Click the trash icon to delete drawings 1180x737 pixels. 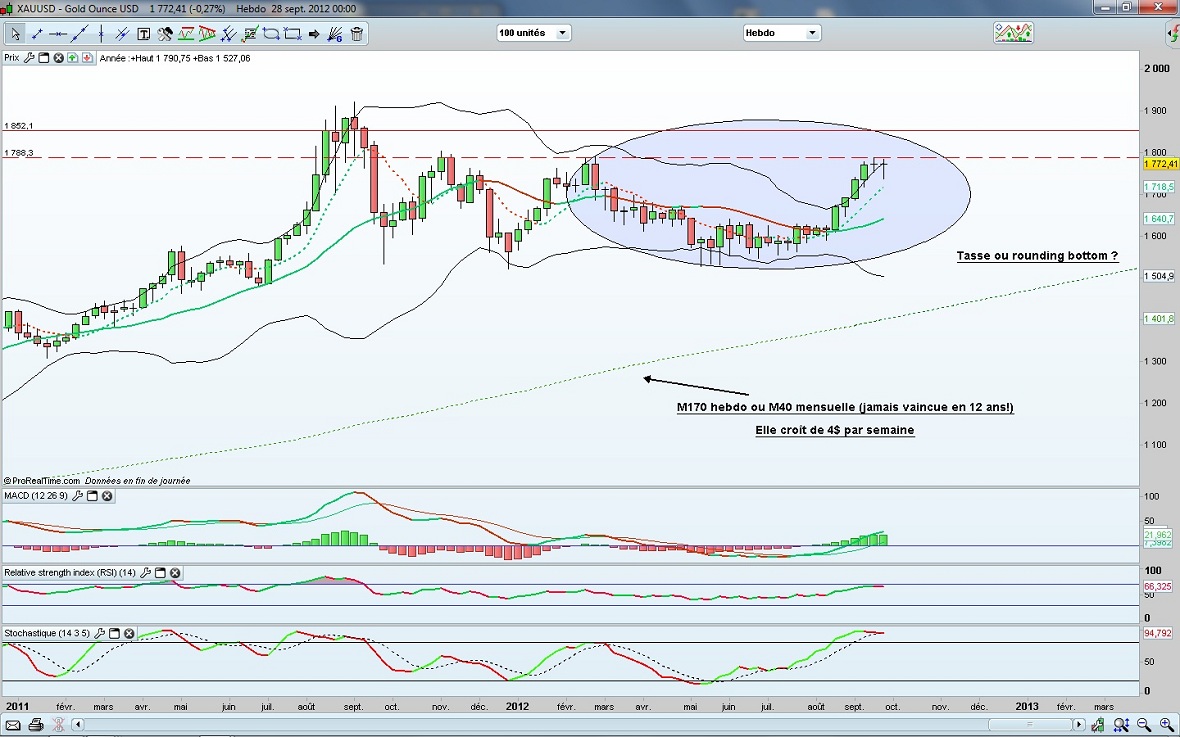point(357,34)
